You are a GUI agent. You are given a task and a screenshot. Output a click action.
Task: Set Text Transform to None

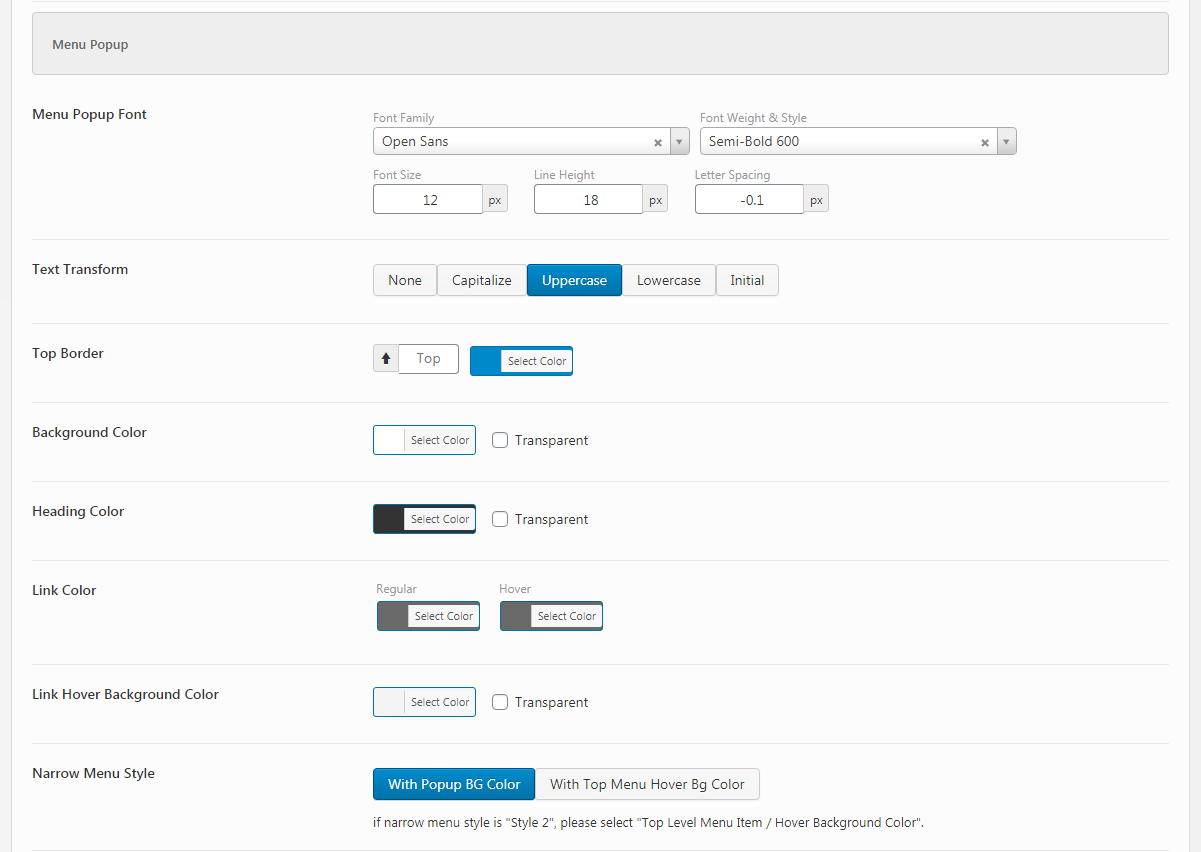[x=405, y=280]
